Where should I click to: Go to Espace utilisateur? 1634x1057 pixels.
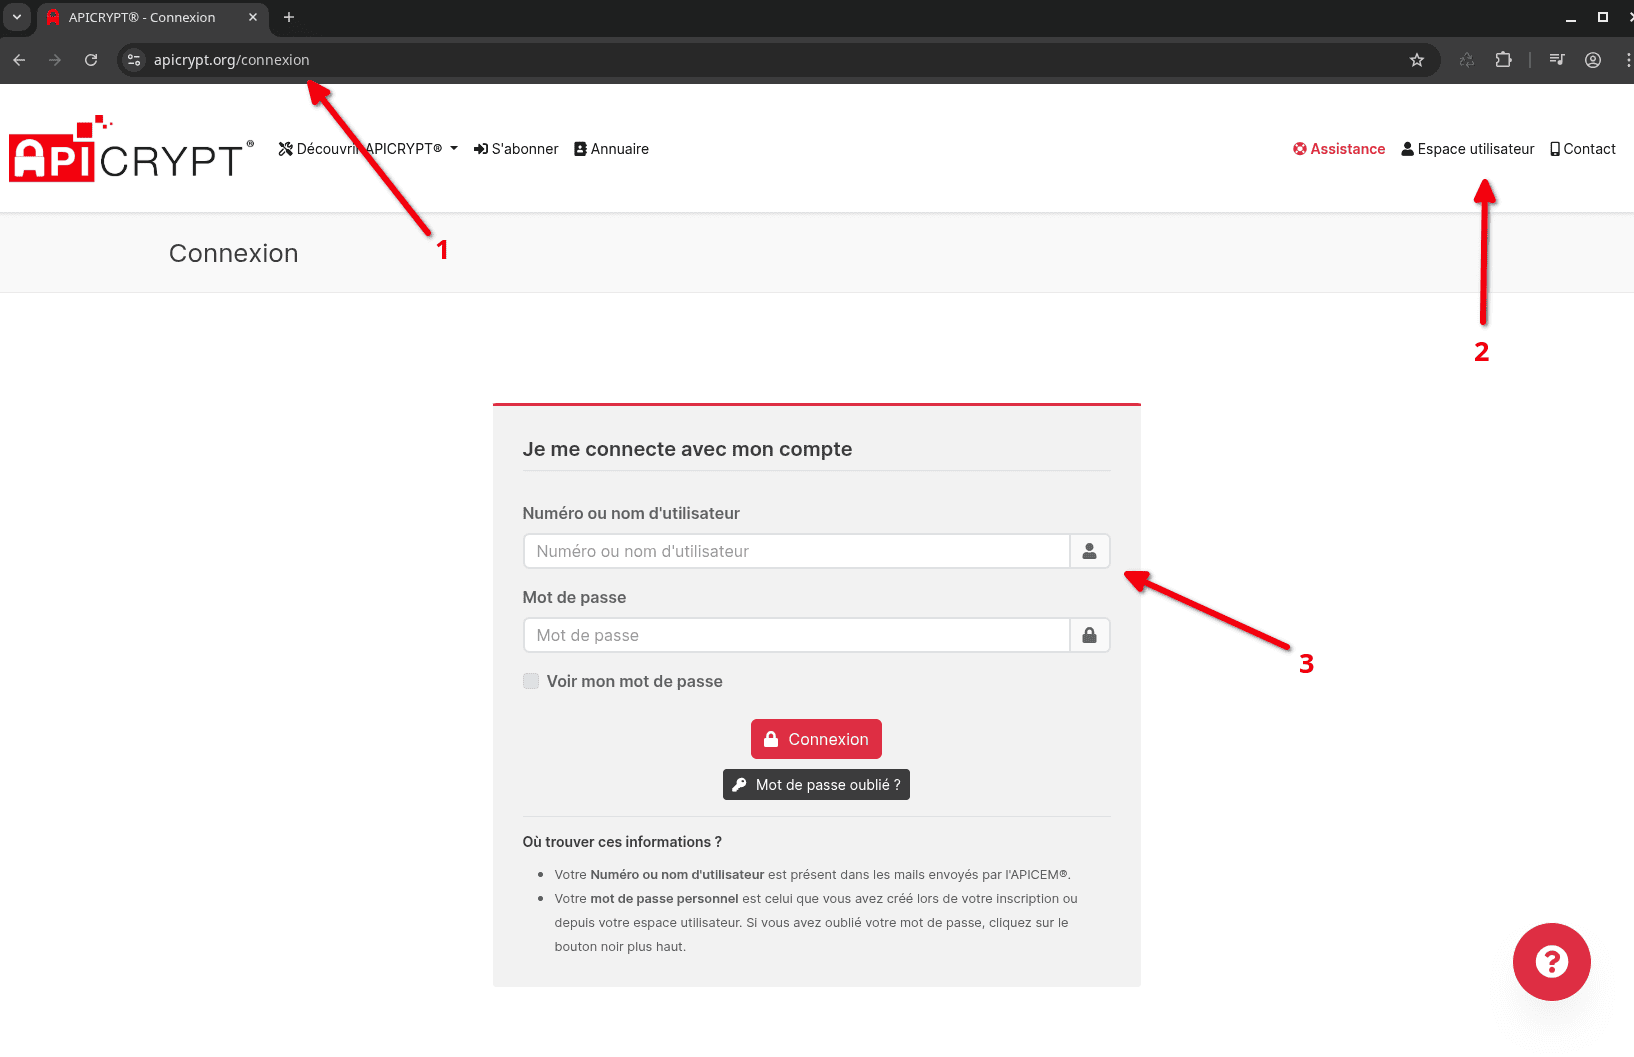pos(1467,149)
